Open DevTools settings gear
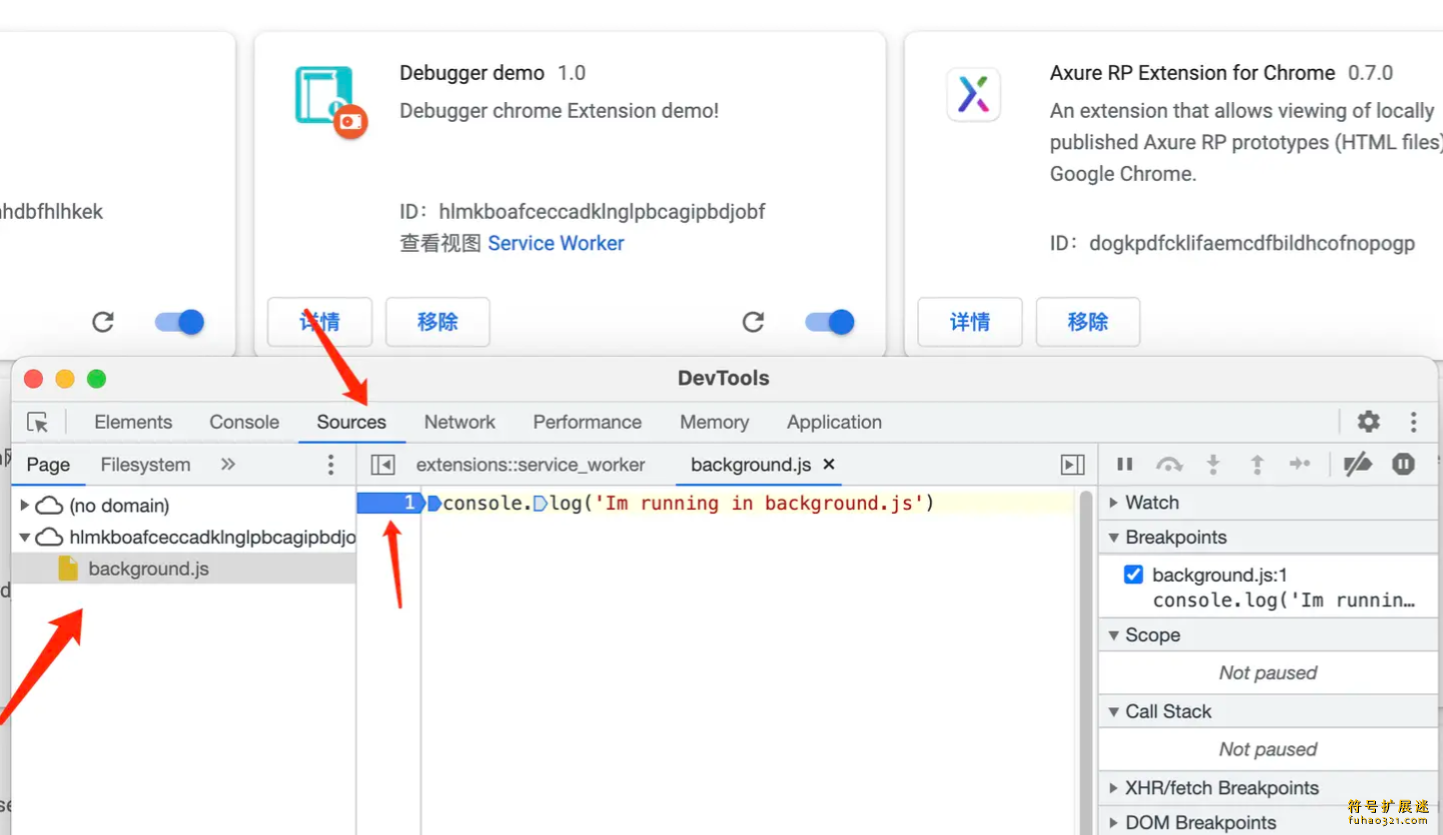Screen dimensions: 1443x835 pyautogui.click(x=1368, y=422)
